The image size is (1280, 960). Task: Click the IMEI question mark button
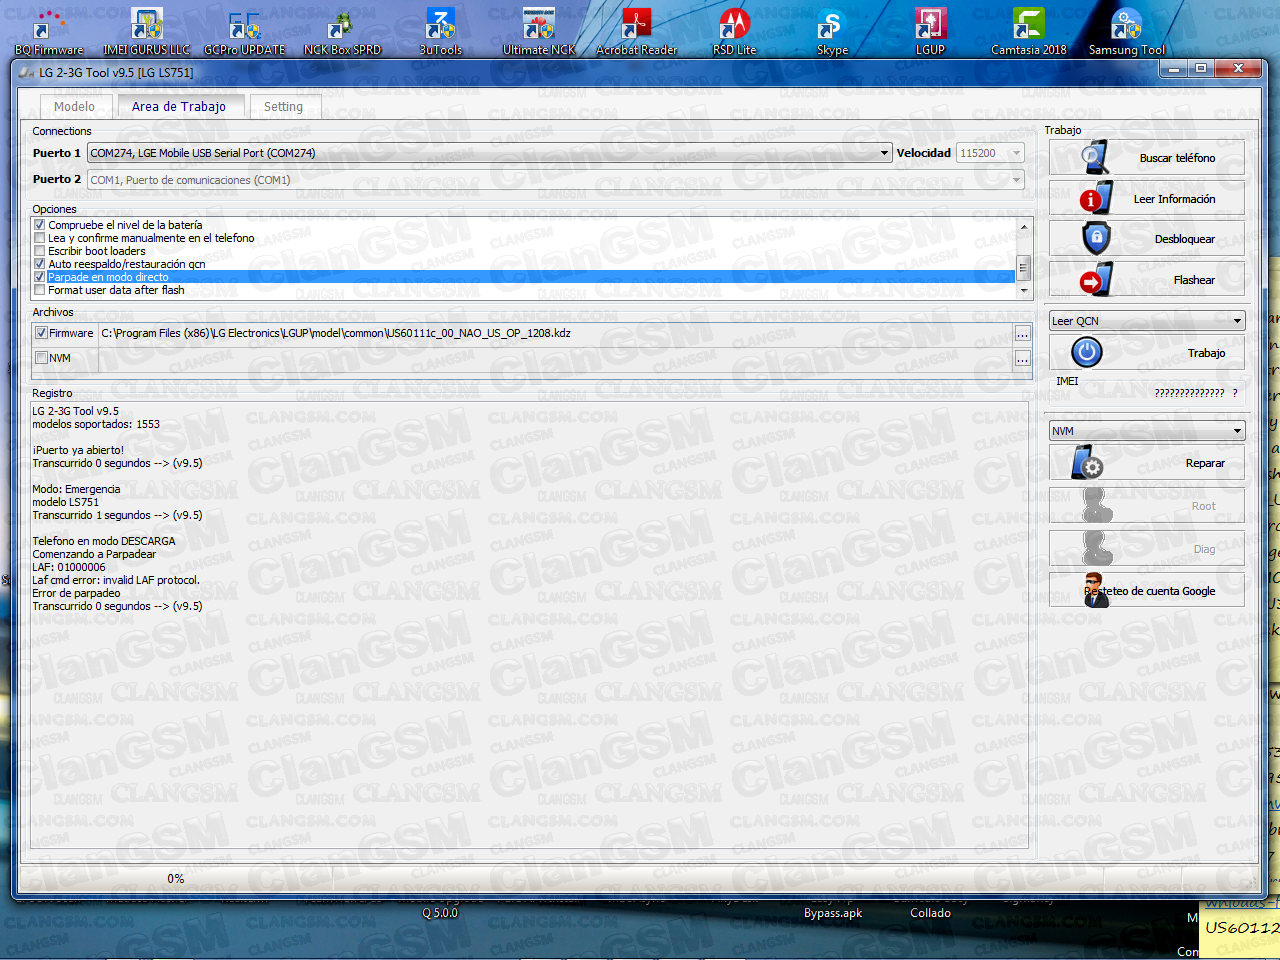(1235, 393)
